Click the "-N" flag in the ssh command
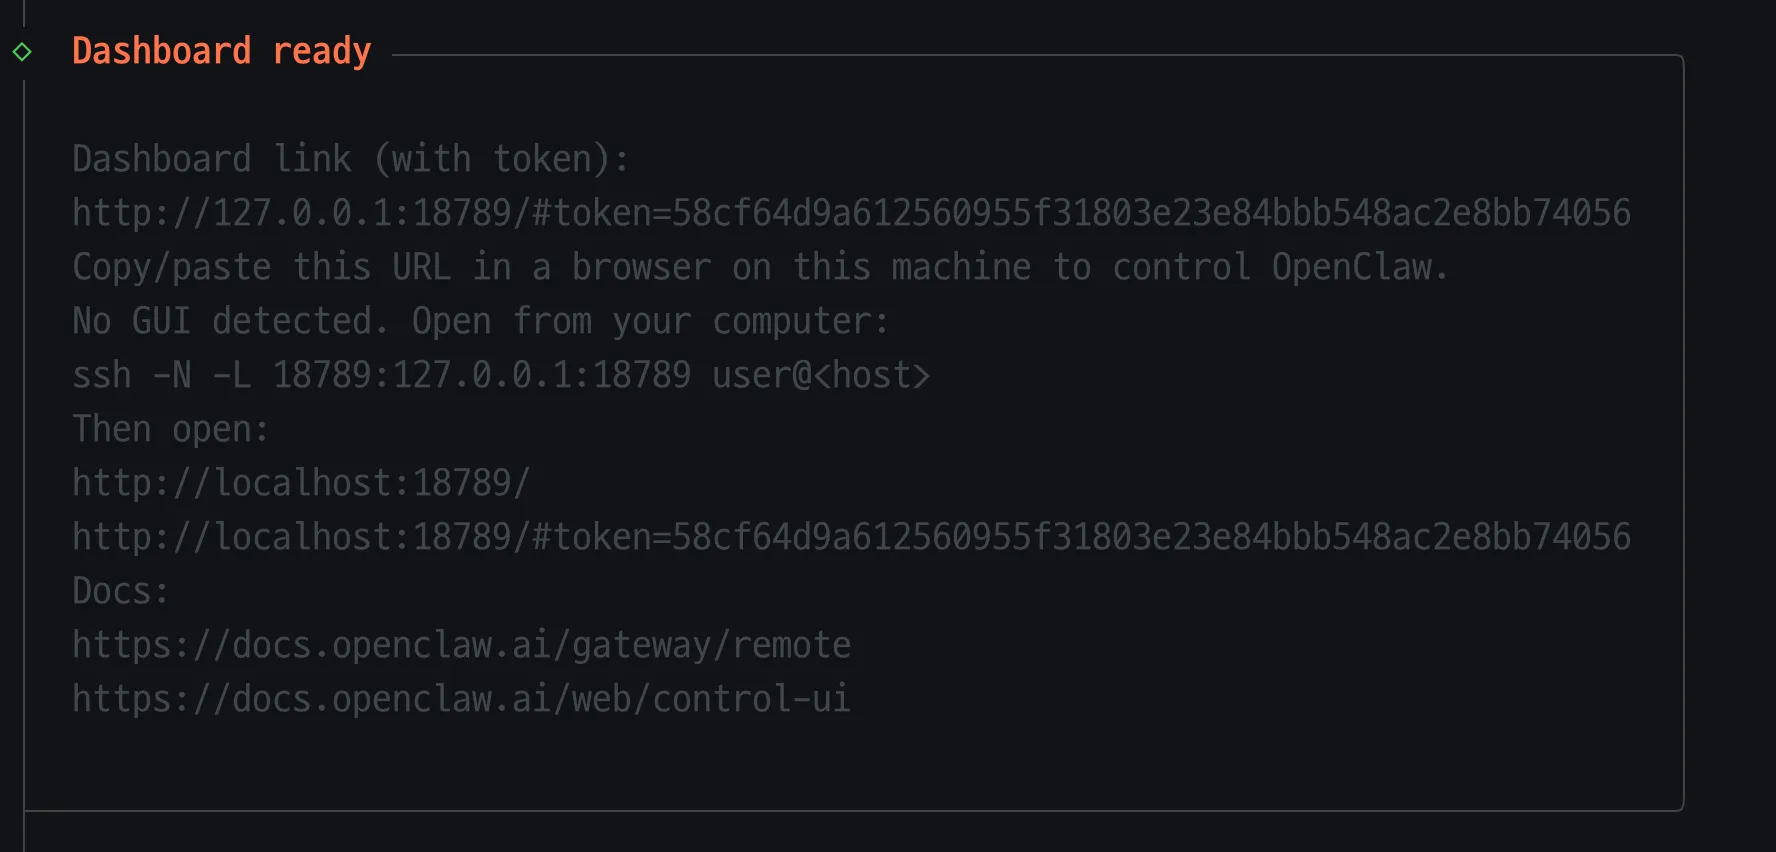This screenshot has height=852, width=1776. click(171, 375)
